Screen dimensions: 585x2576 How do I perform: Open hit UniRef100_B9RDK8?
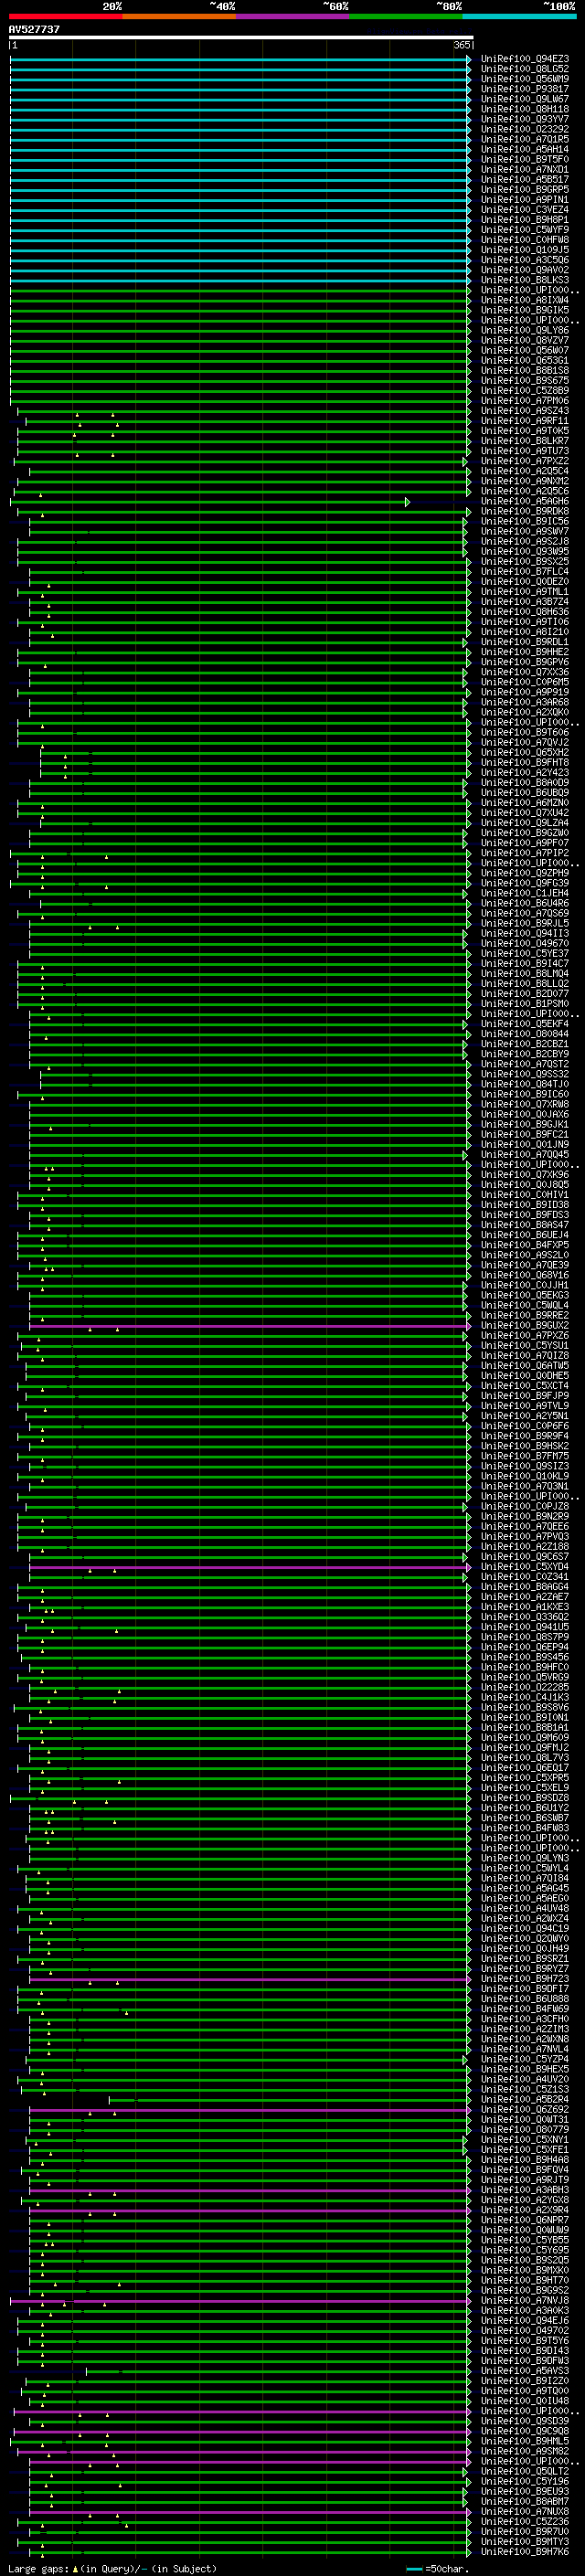pyautogui.click(x=525, y=511)
